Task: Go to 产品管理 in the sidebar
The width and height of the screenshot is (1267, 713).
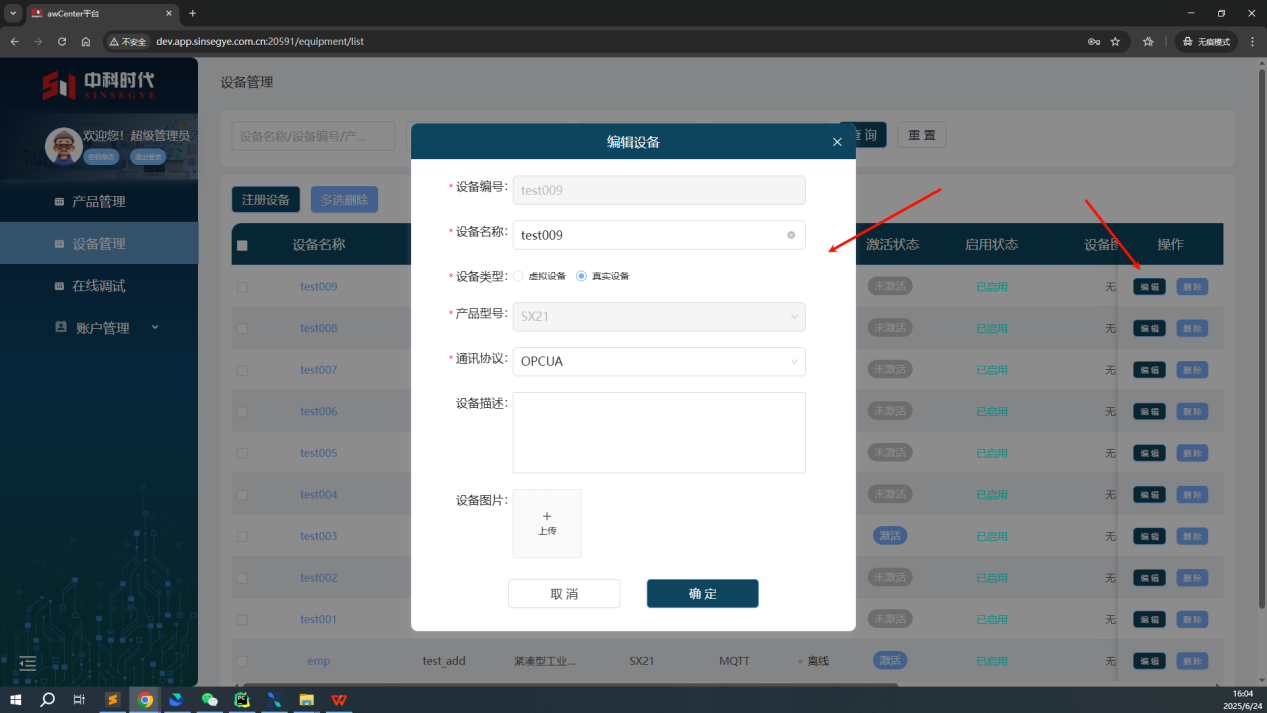Action: pos(98,202)
